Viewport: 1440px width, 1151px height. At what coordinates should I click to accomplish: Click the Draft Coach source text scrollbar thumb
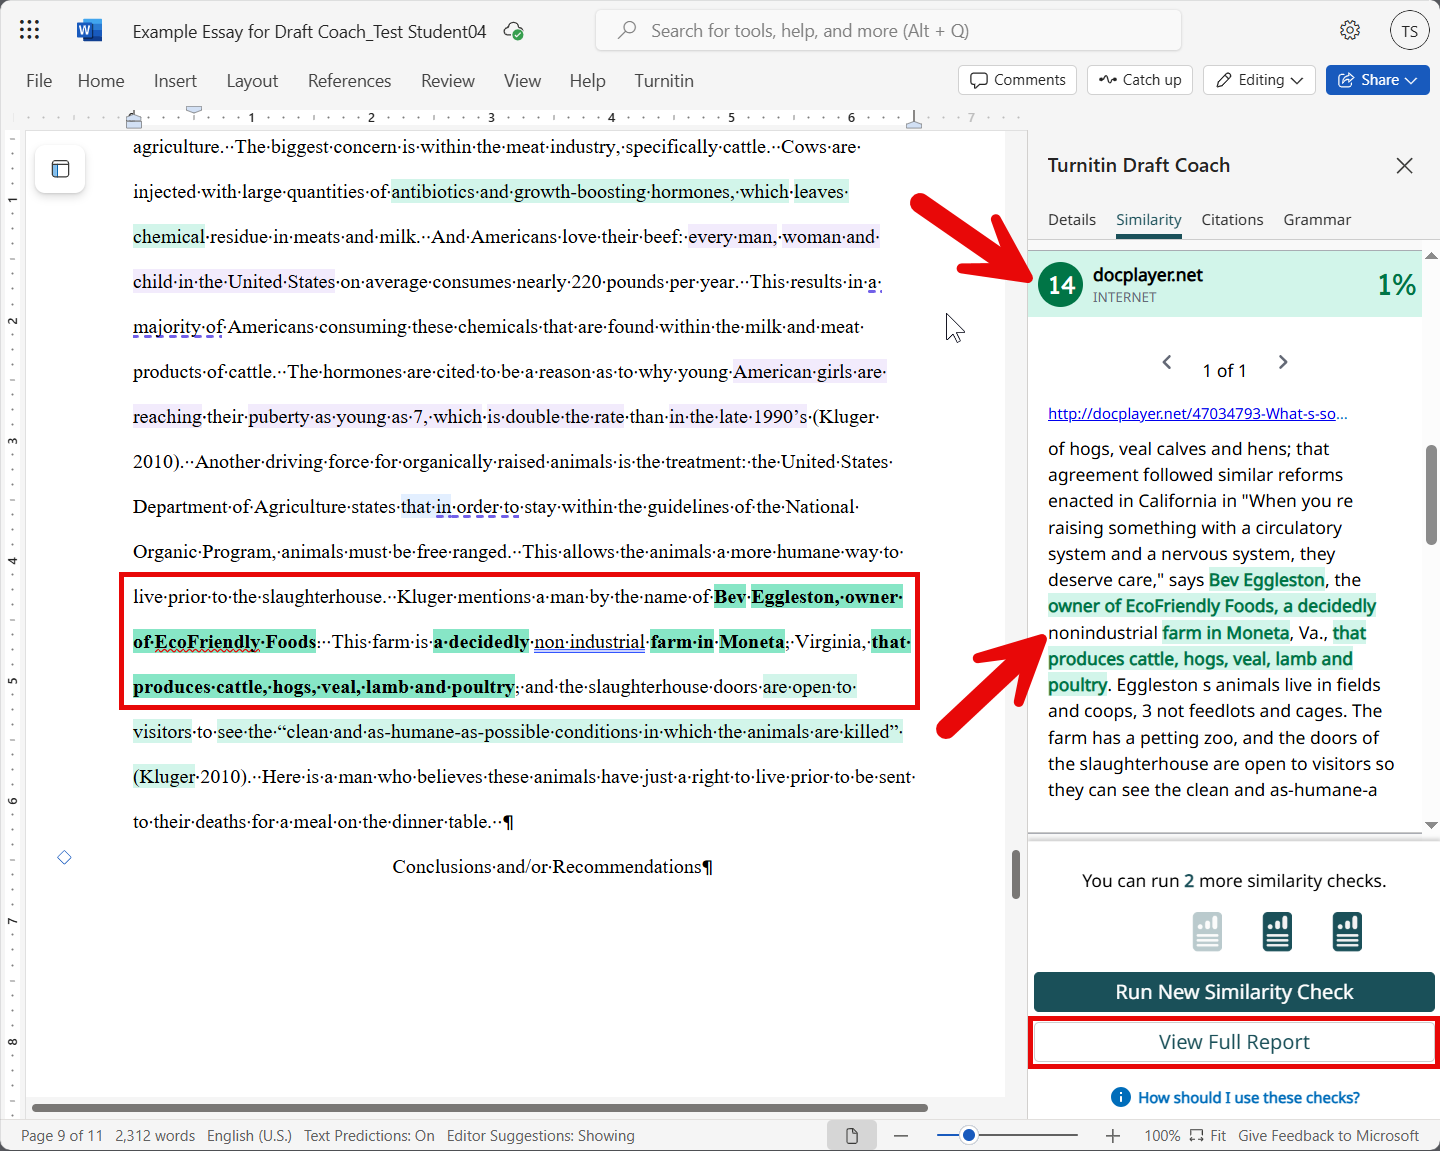[1431, 495]
